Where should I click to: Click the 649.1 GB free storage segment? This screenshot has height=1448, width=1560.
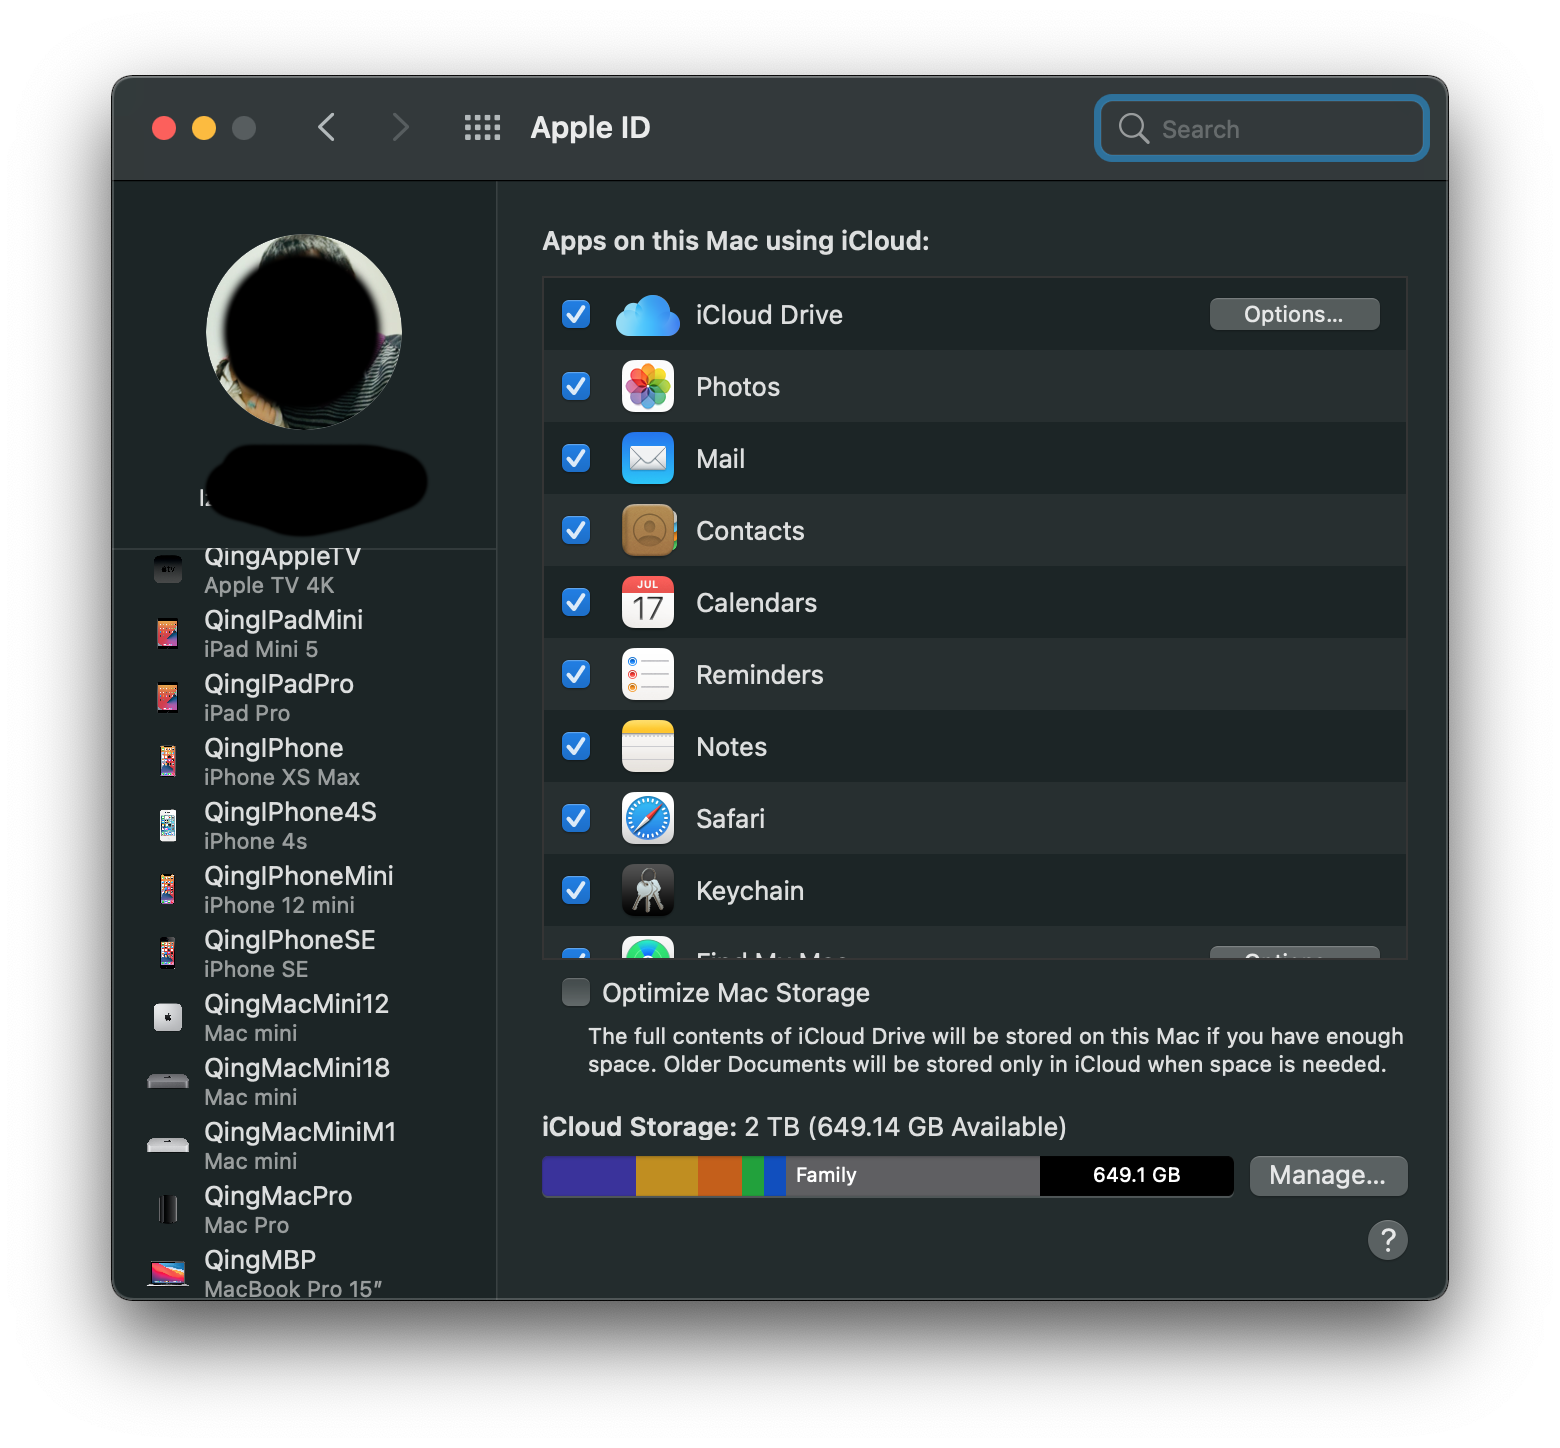tap(1136, 1176)
